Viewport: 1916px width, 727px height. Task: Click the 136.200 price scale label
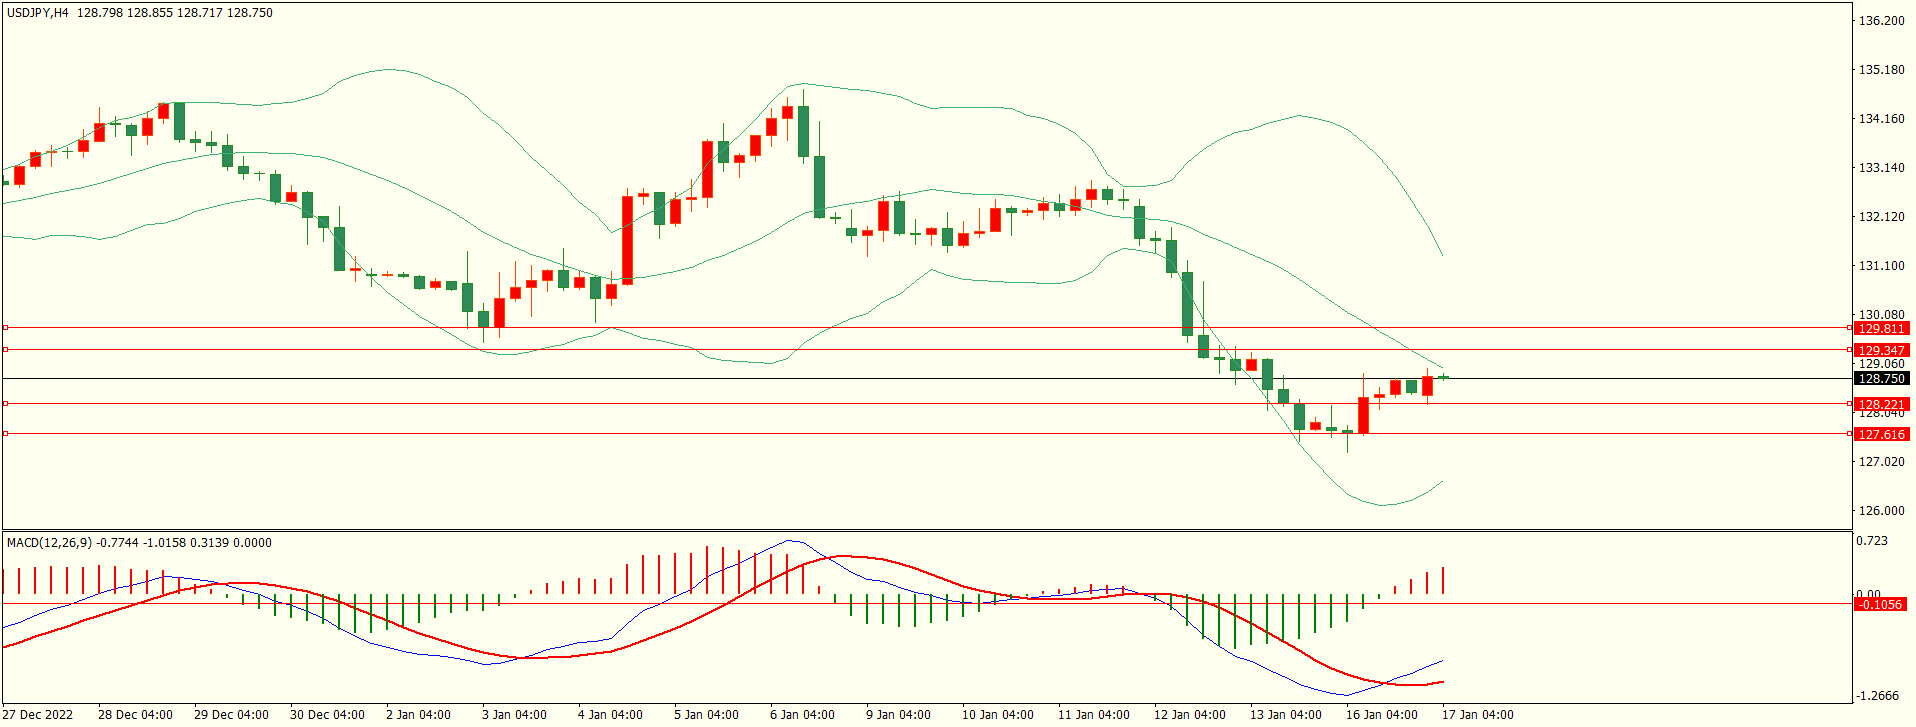pos(1881,21)
